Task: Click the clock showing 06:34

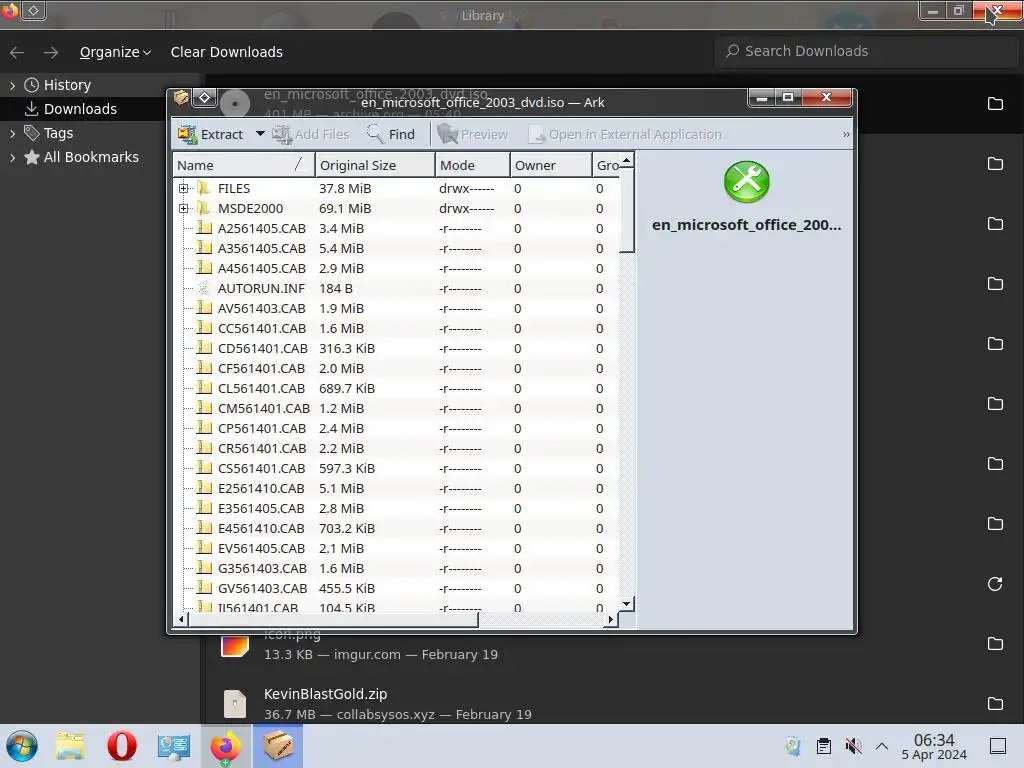Action: pyautogui.click(x=934, y=747)
